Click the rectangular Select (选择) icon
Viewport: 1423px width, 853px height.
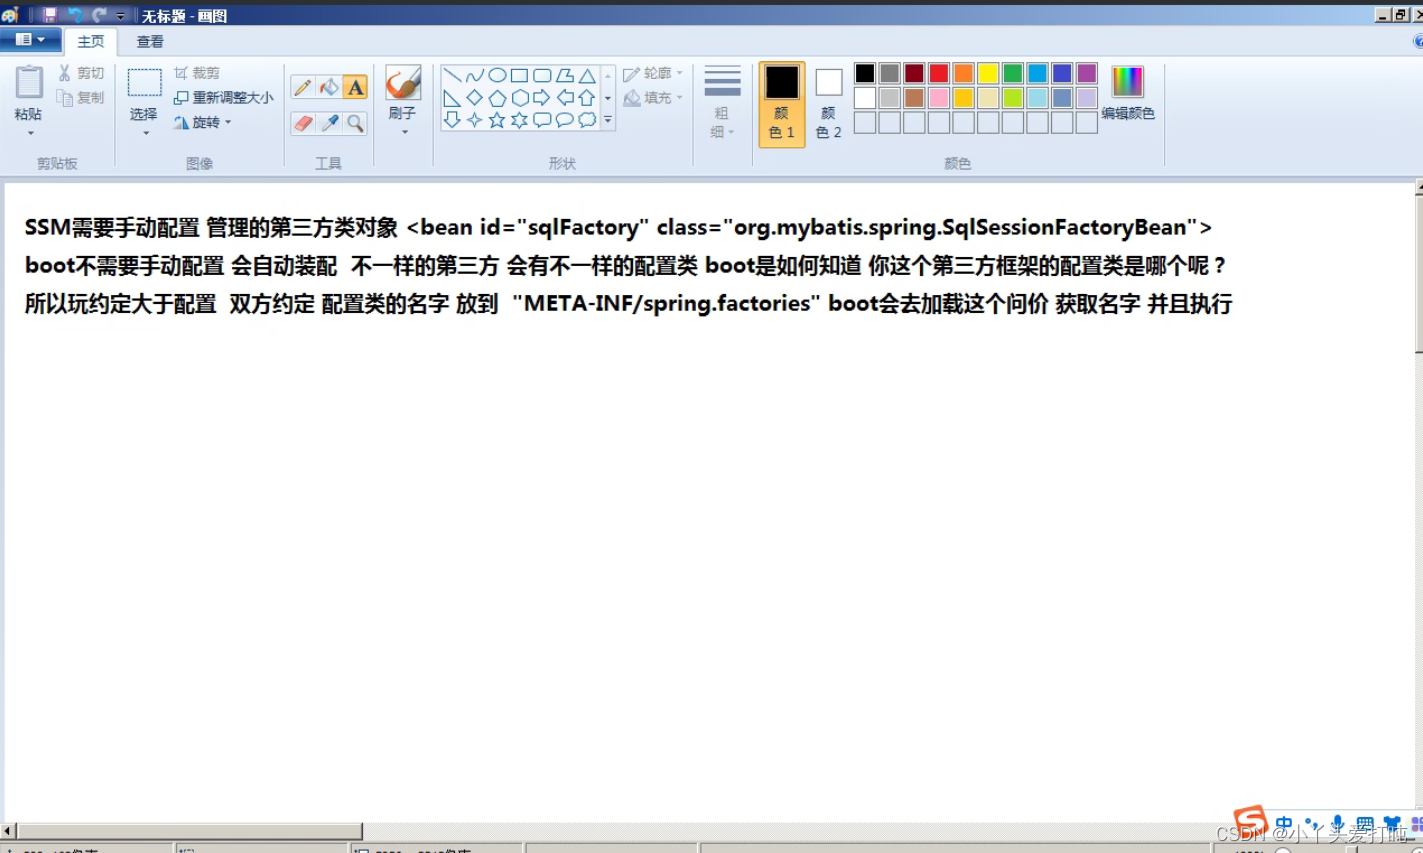pos(144,83)
